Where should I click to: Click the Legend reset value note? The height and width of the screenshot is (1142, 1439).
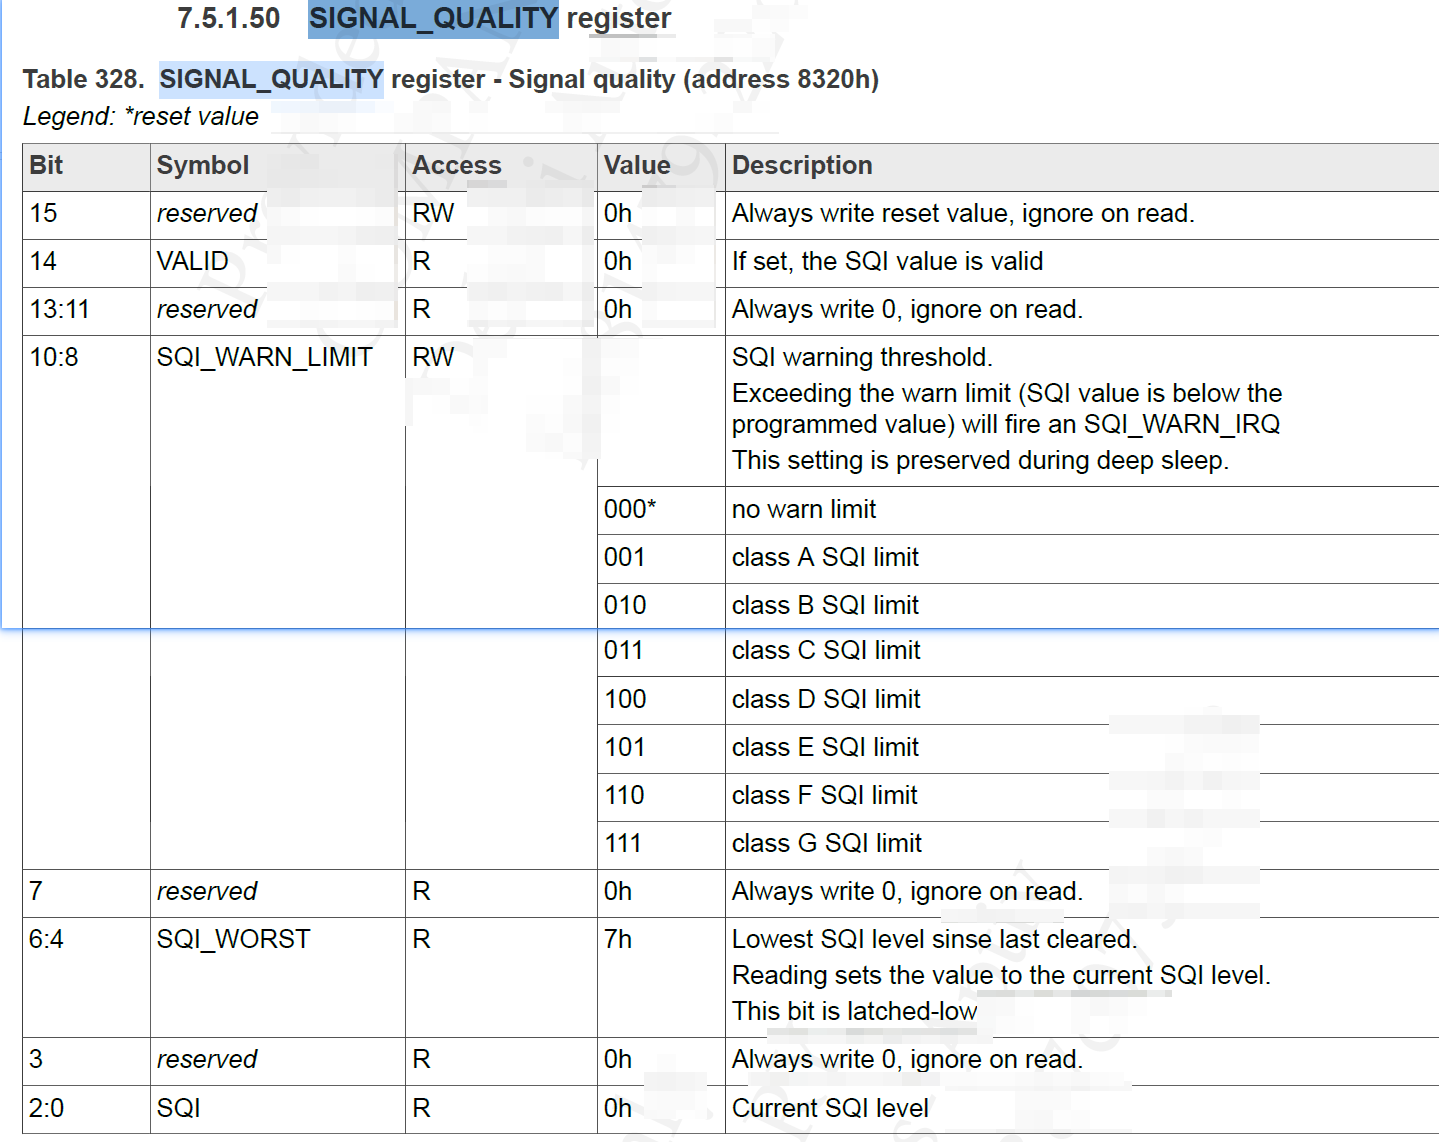coord(141,116)
